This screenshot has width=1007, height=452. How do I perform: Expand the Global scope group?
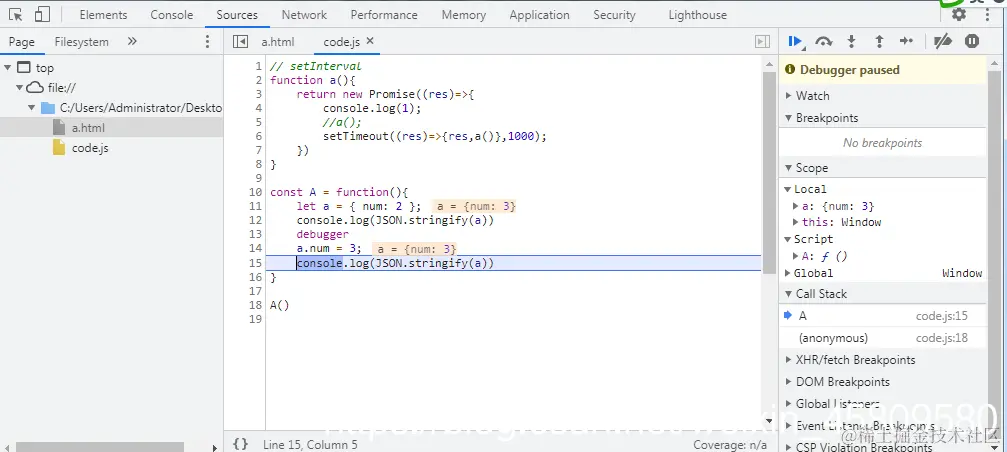pos(787,273)
